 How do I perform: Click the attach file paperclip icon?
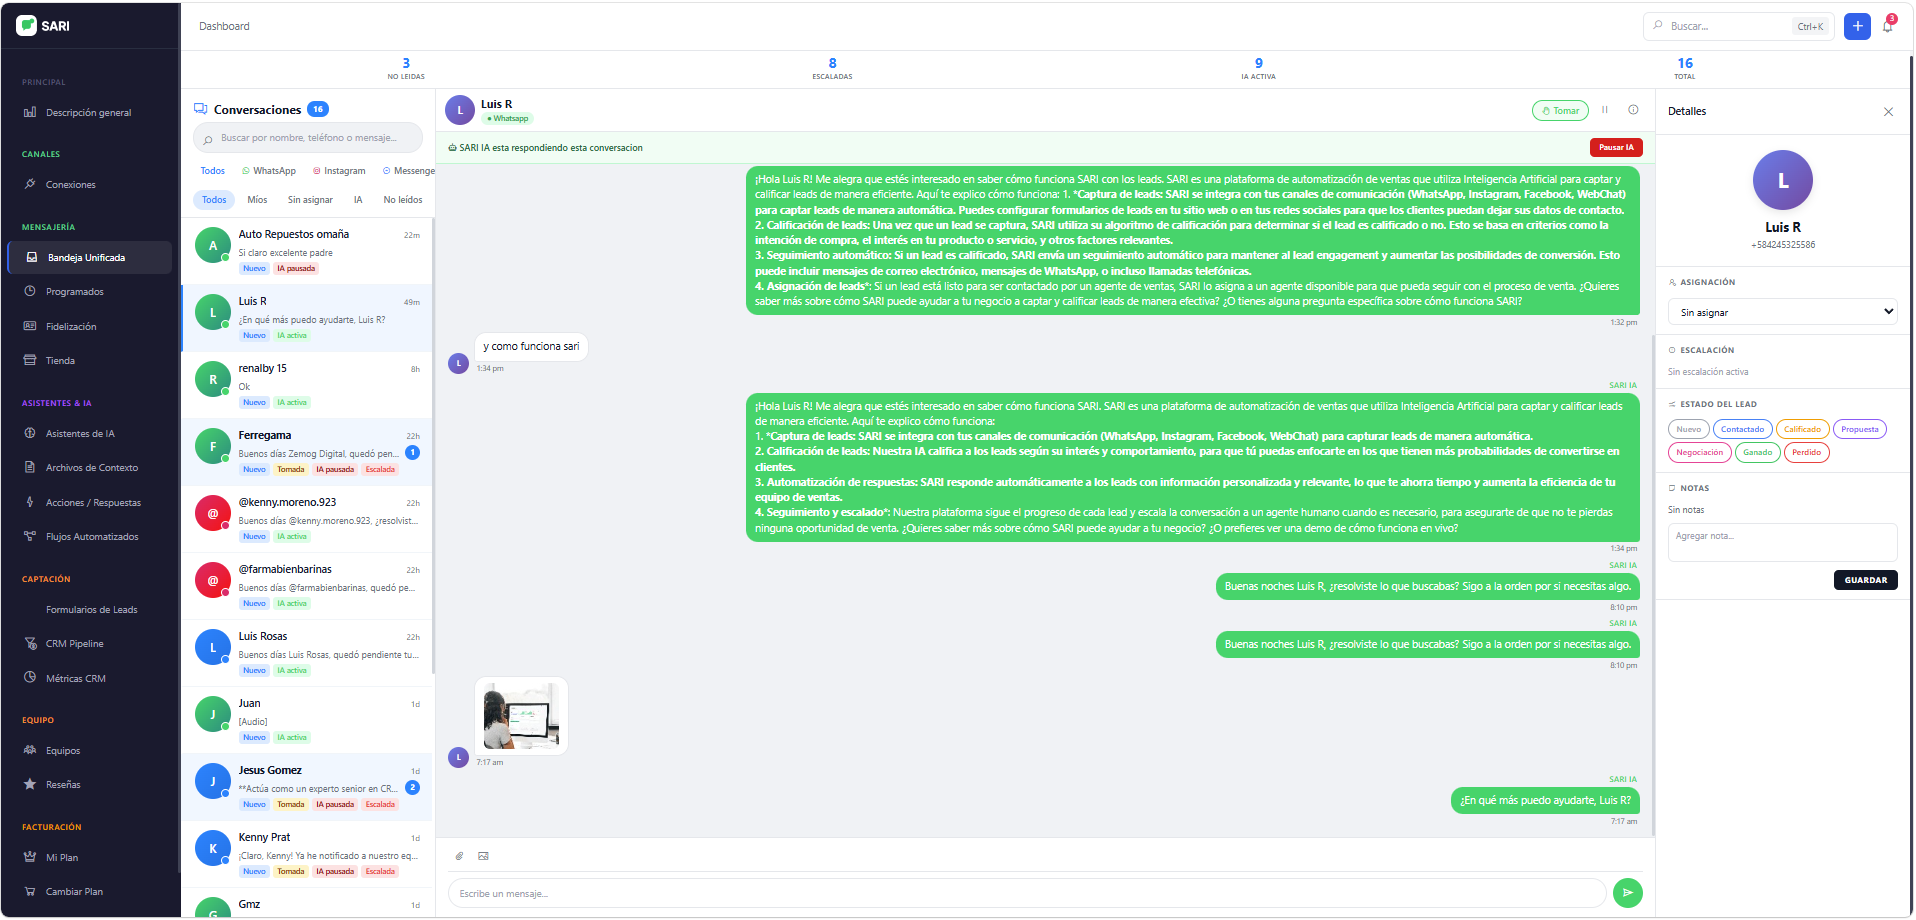460,857
